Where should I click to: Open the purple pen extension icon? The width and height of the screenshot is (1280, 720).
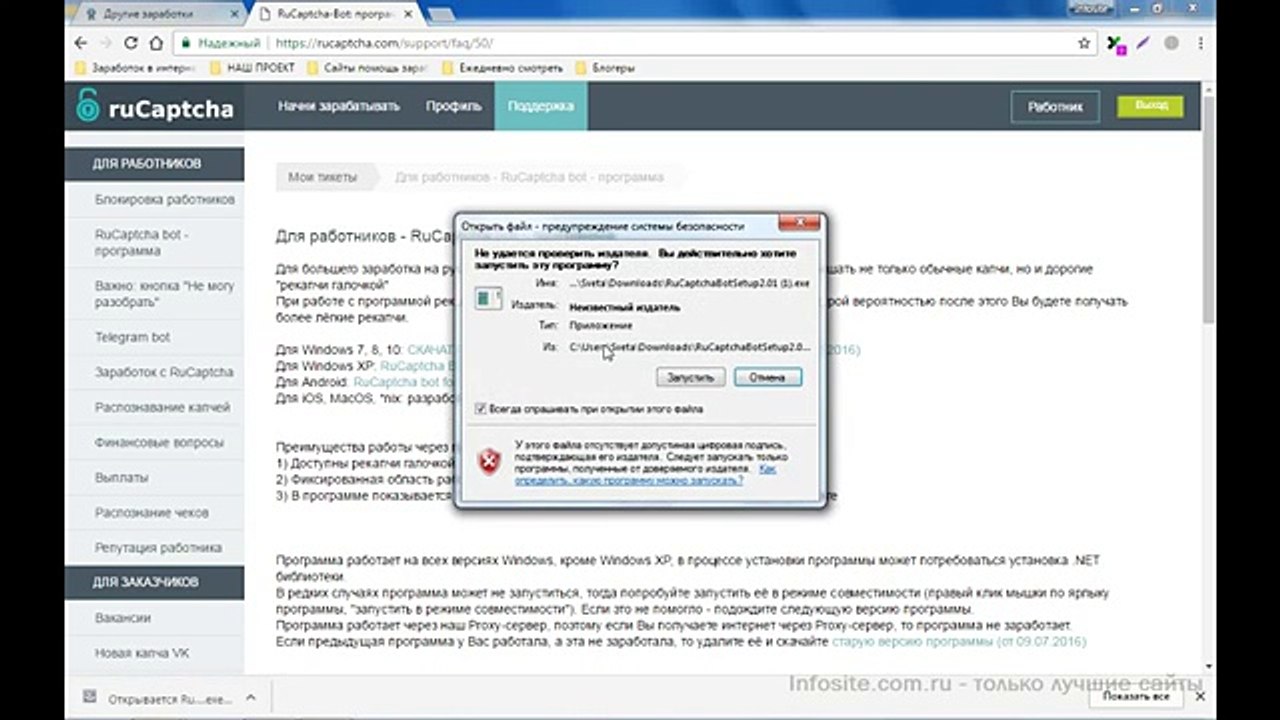point(1144,44)
